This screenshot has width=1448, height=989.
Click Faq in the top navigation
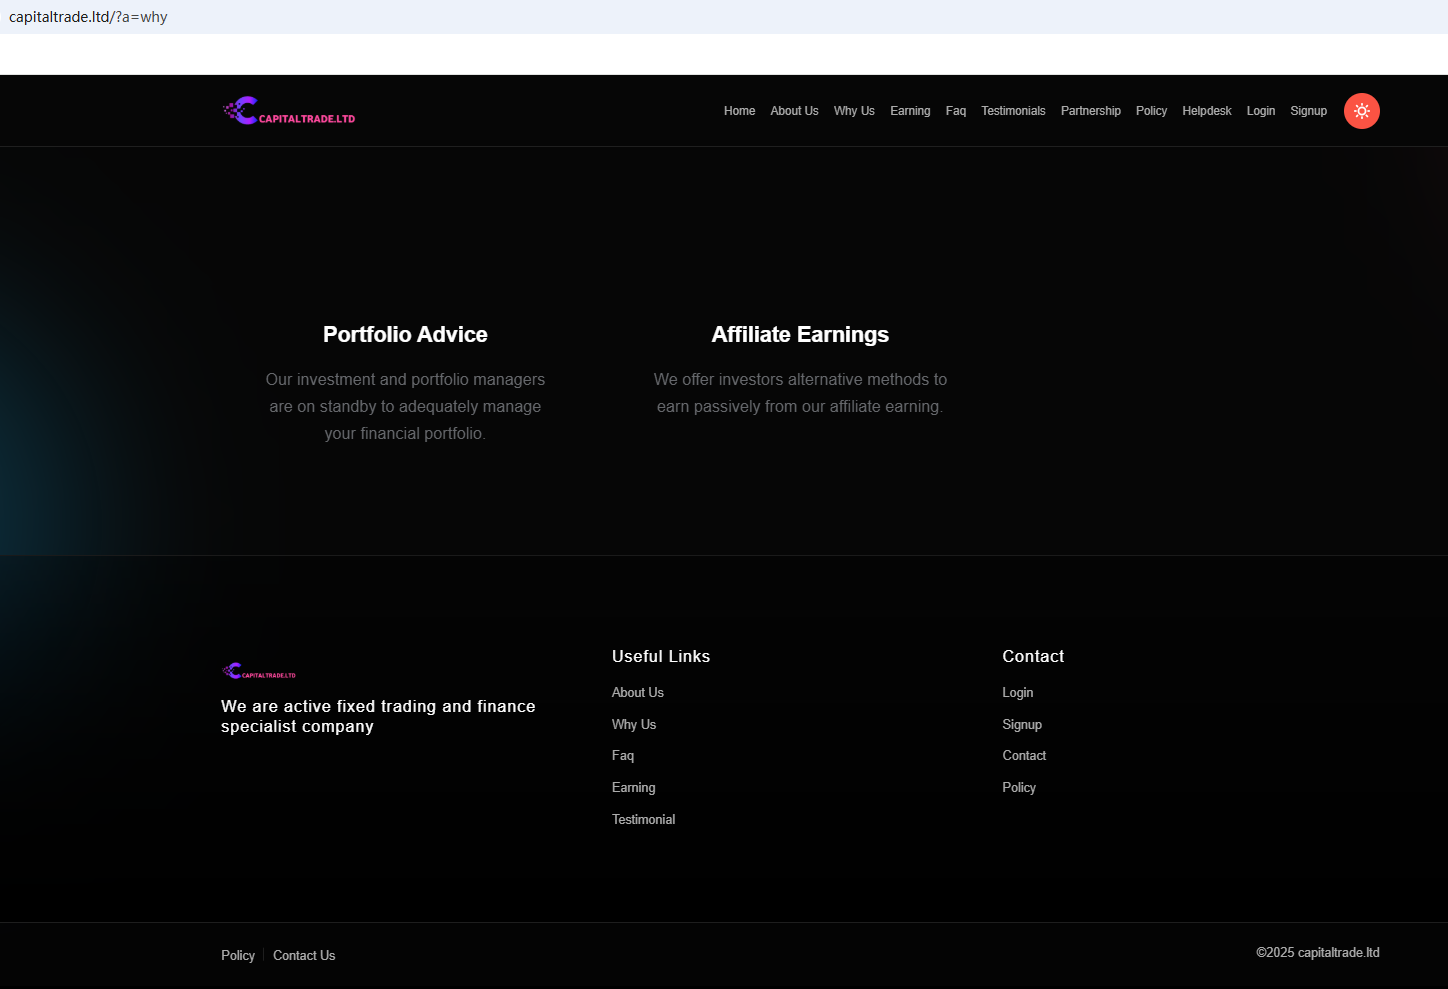coord(955,111)
